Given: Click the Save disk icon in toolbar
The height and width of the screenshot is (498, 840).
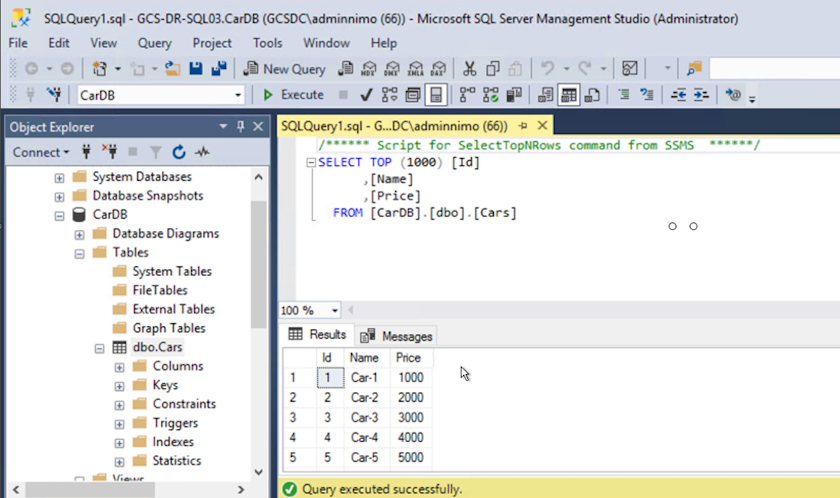Looking at the screenshot, I should coord(197,69).
